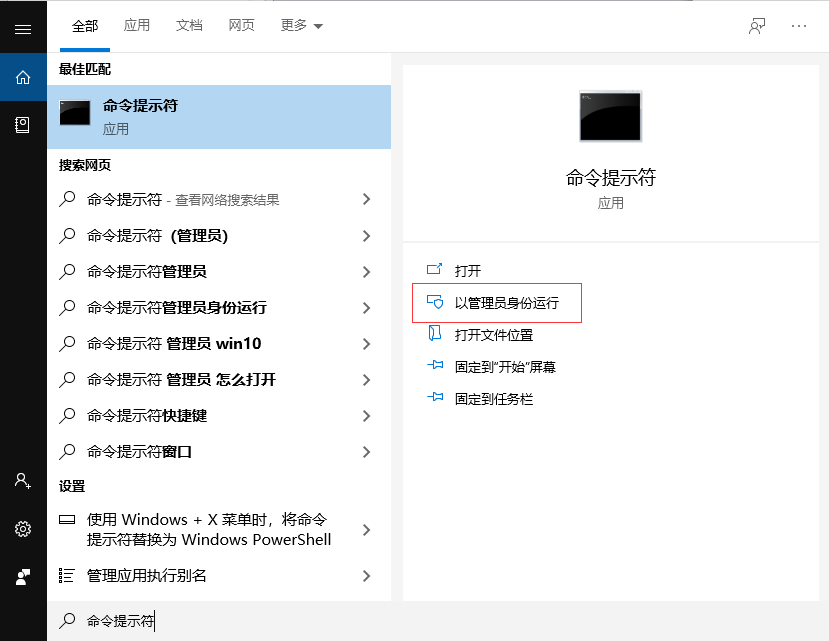
Task: Click the user picture icon at the bottom of the sidebar
Action: (x=23, y=576)
